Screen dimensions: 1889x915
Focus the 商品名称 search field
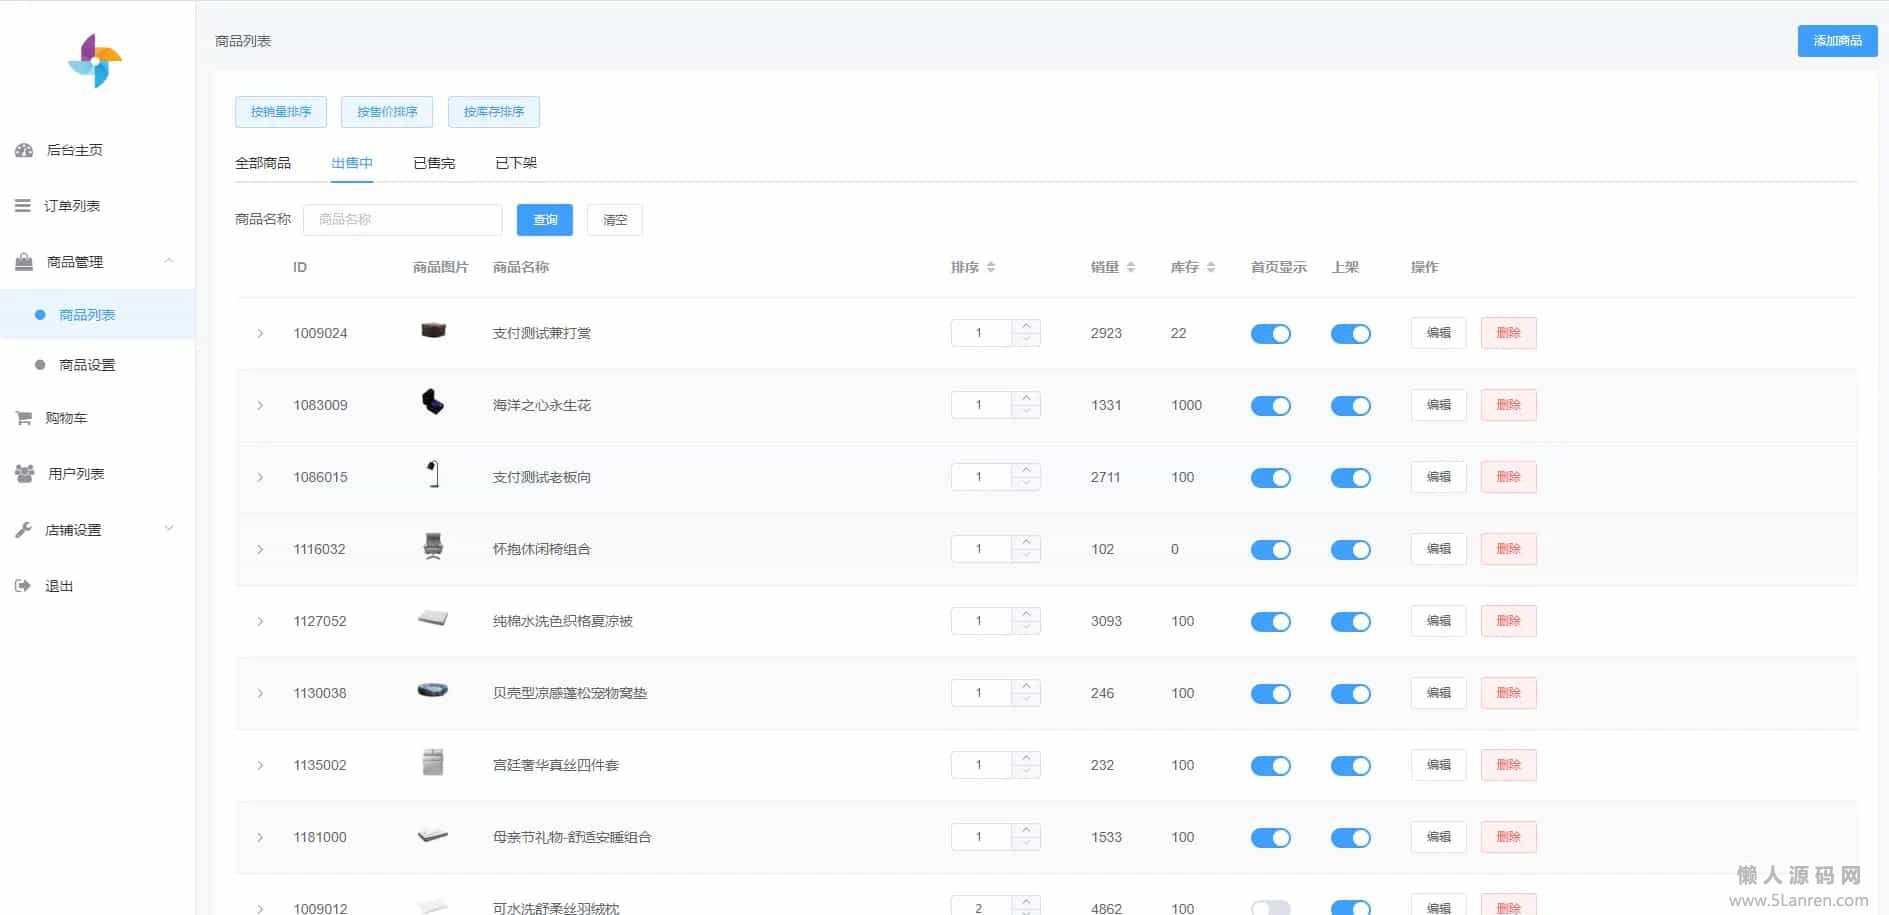[x=403, y=220]
